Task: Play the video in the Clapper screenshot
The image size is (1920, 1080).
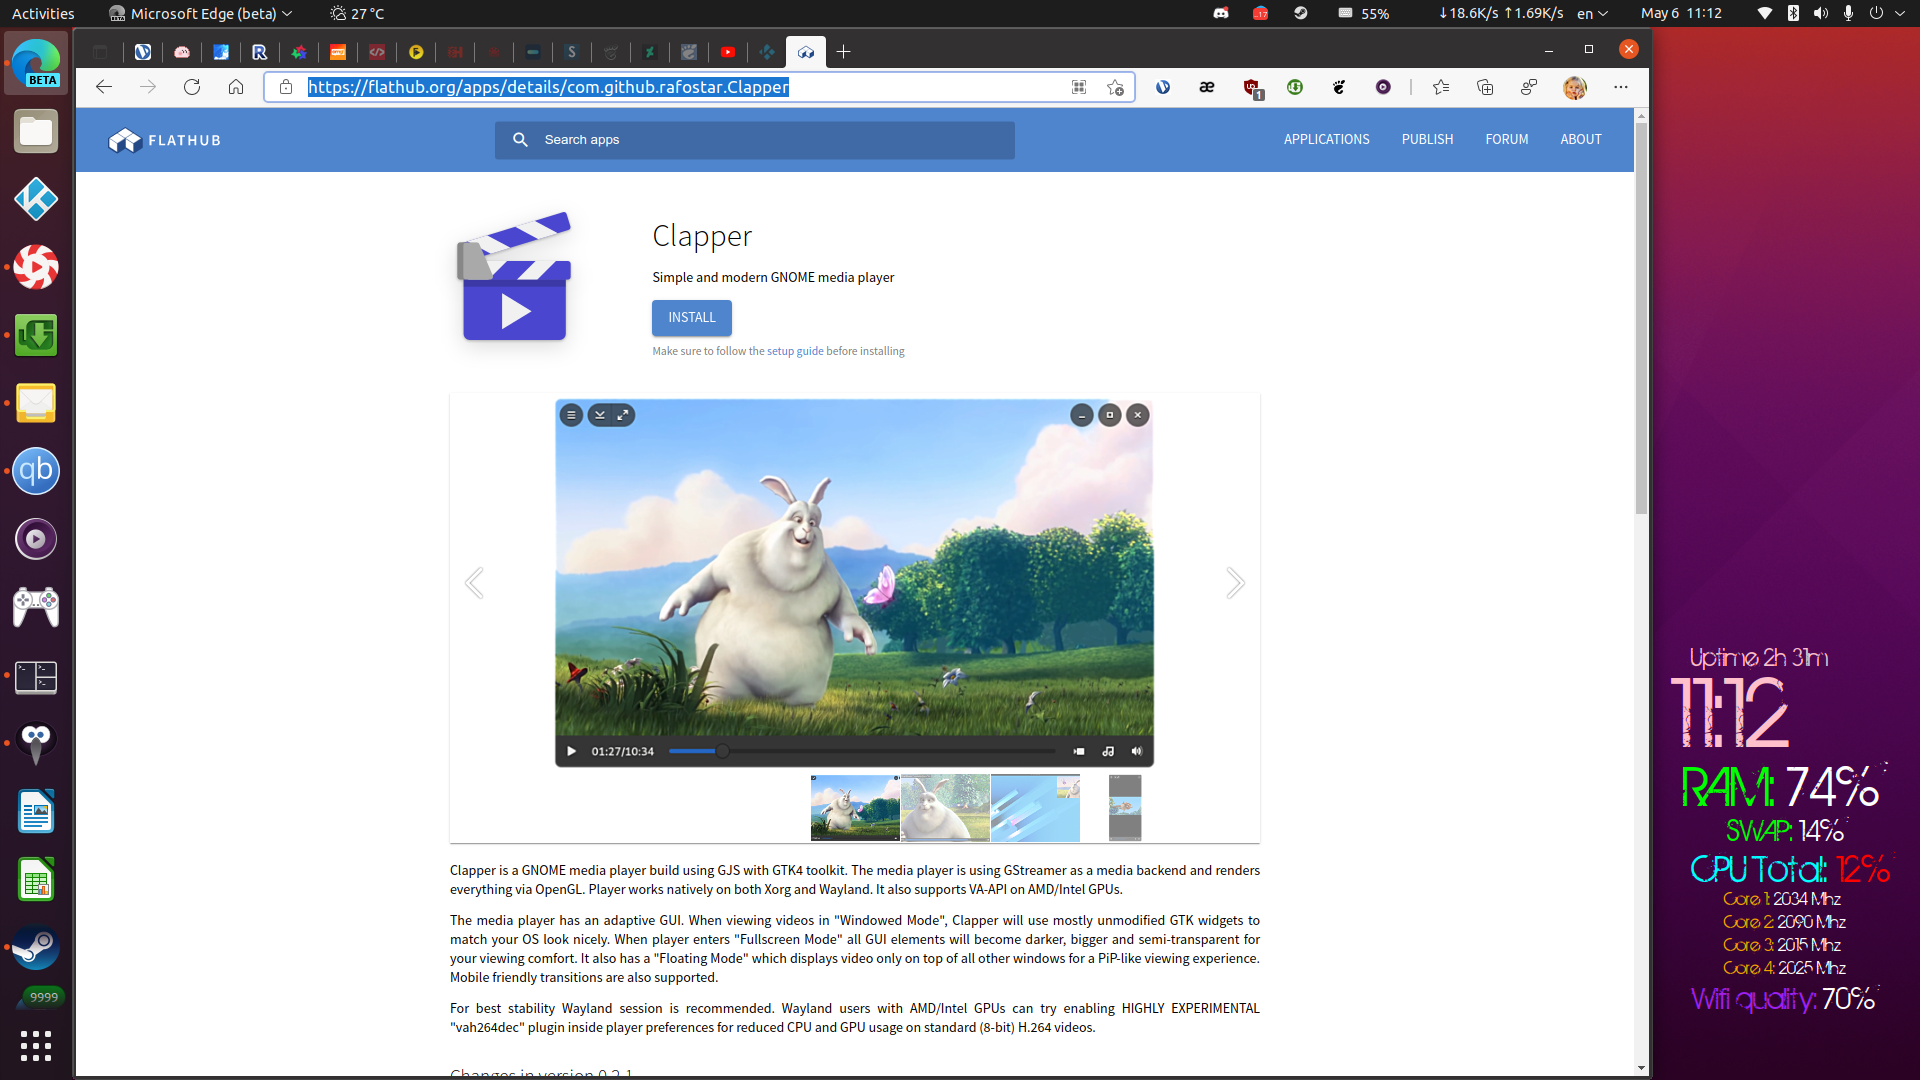Action: click(571, 751)
